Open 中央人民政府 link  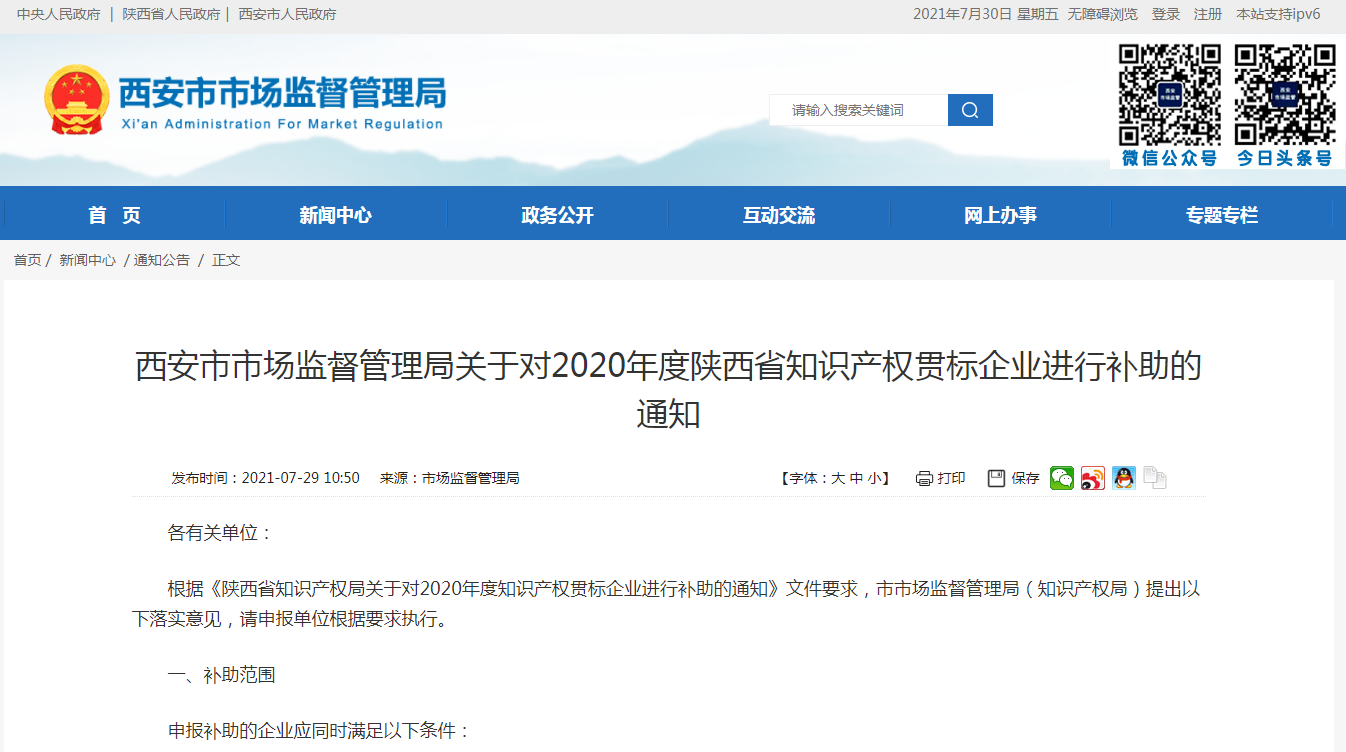59,14
